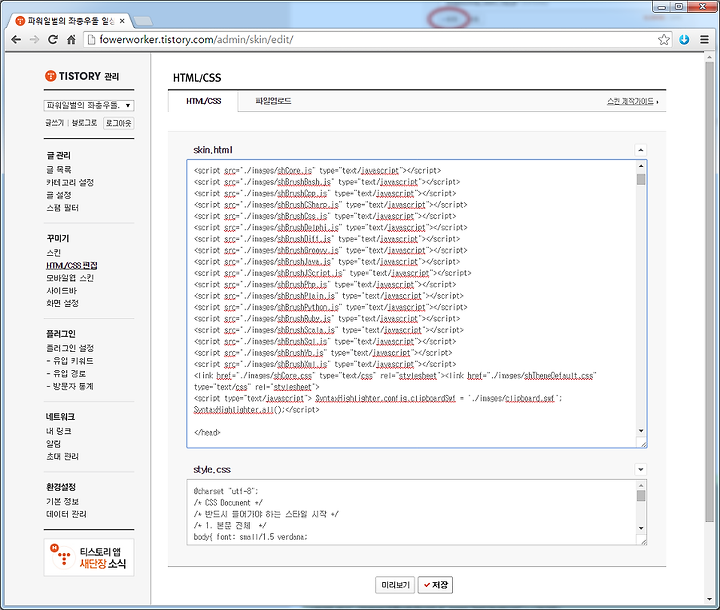The width and height of the screenshot is (720, 610).
Task: Open HTML/CSS 편집 in sidebar
Action: click(72, 265)
